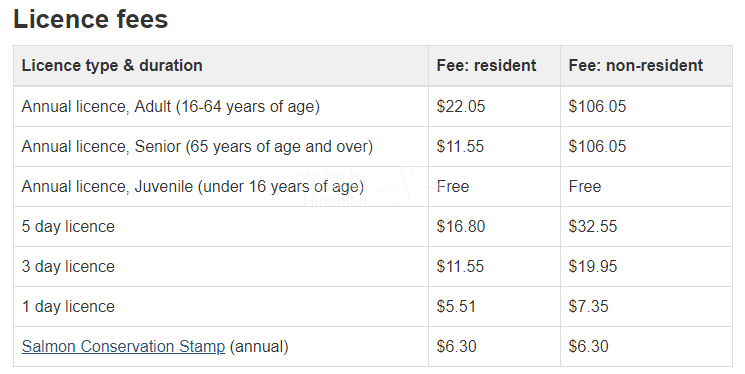The height and width of the screenshot is (374, 745).
Task: Click the Fee: non-resident column header
Action: pos(636,66)
